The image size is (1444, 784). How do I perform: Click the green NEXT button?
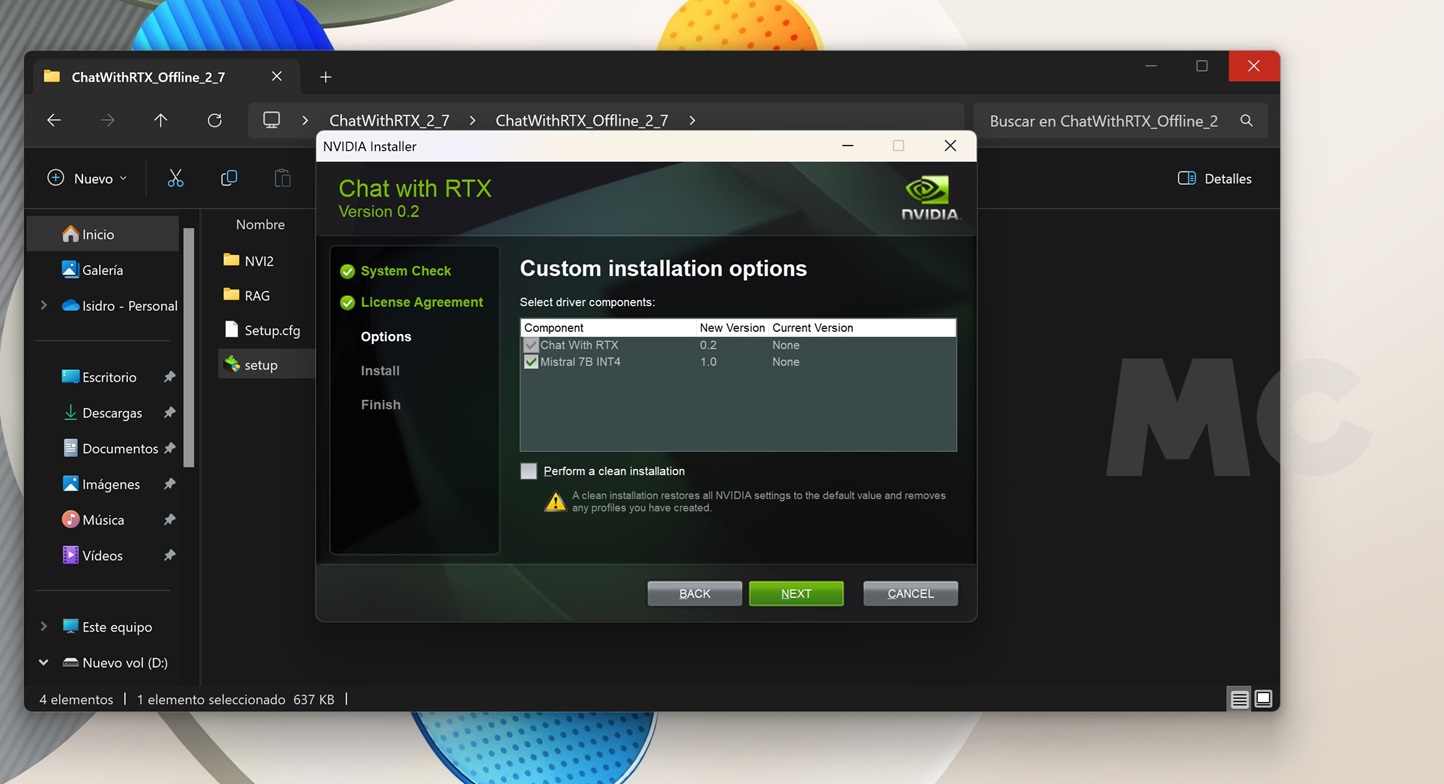coord(796,593)
